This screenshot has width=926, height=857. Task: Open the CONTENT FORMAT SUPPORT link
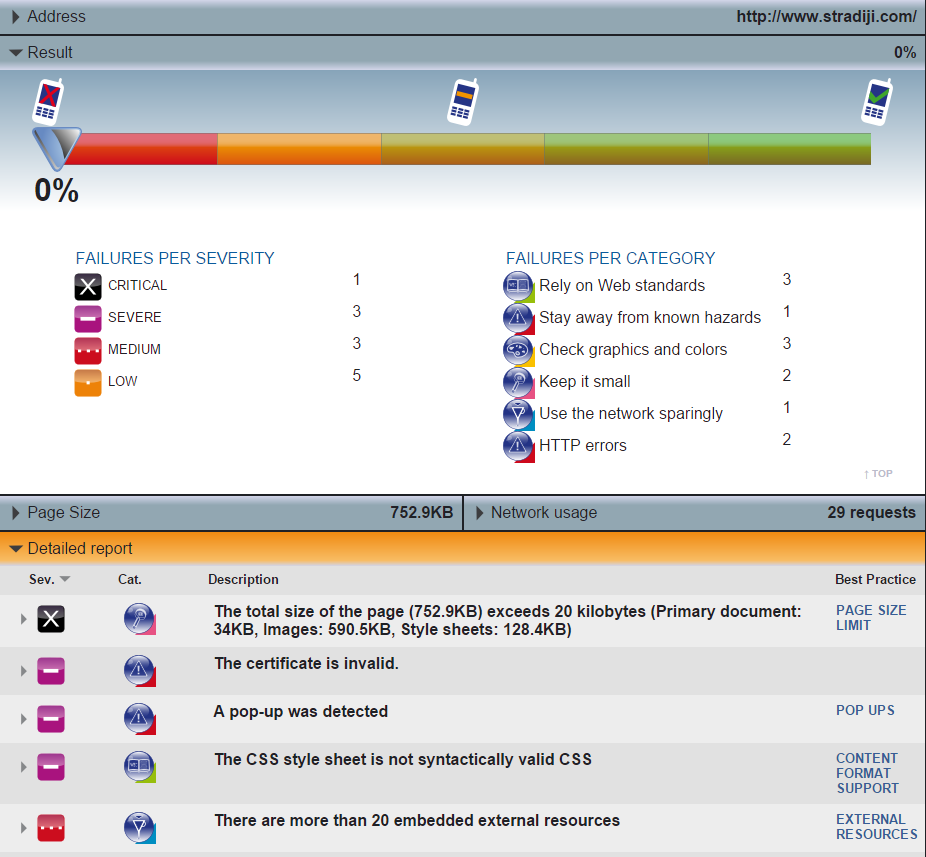click(x=867, y=773)
